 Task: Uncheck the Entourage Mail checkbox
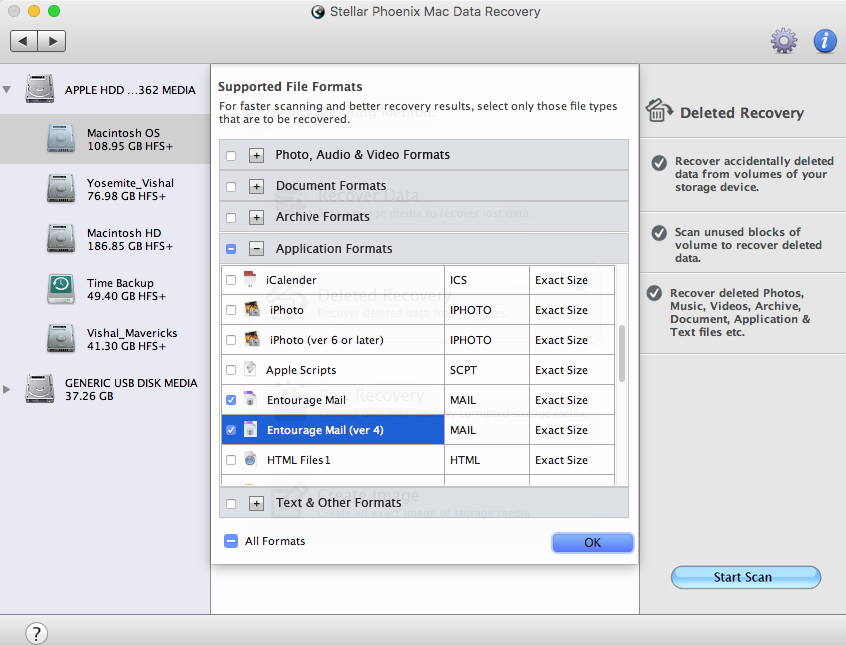231,400
